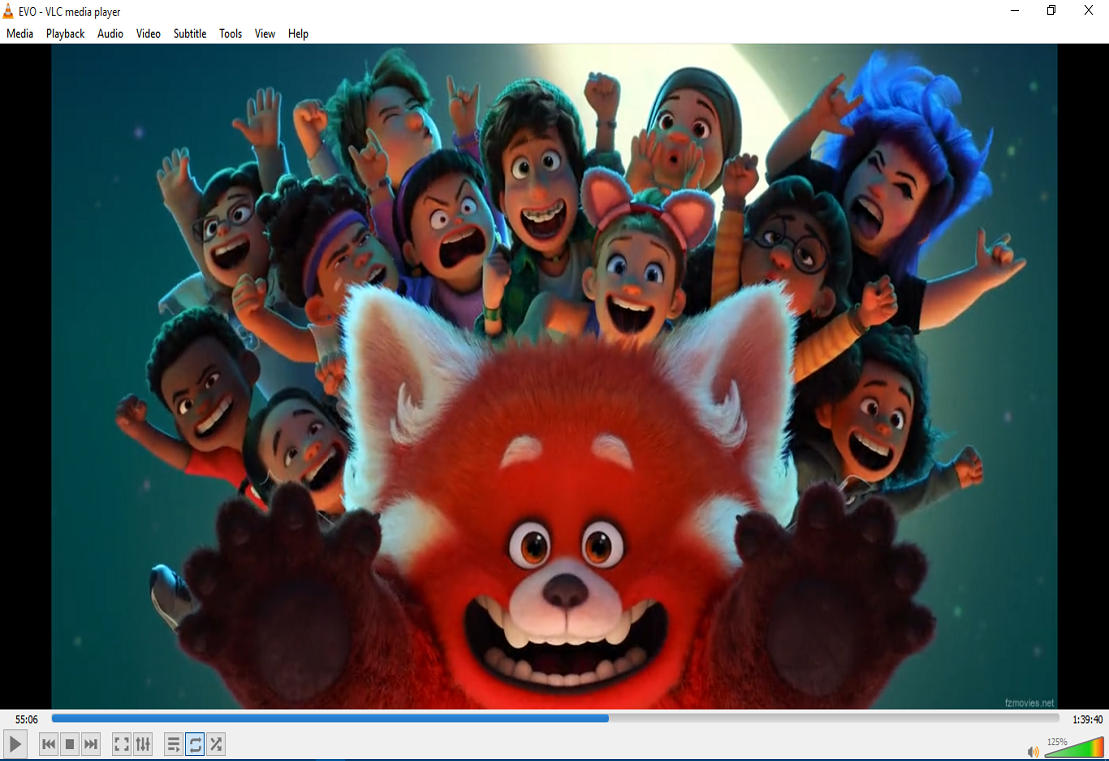This screenshot has width=1109, height=761.
Task: Click total duration 1:39:40 label
Action: (x=1086, y=719)
